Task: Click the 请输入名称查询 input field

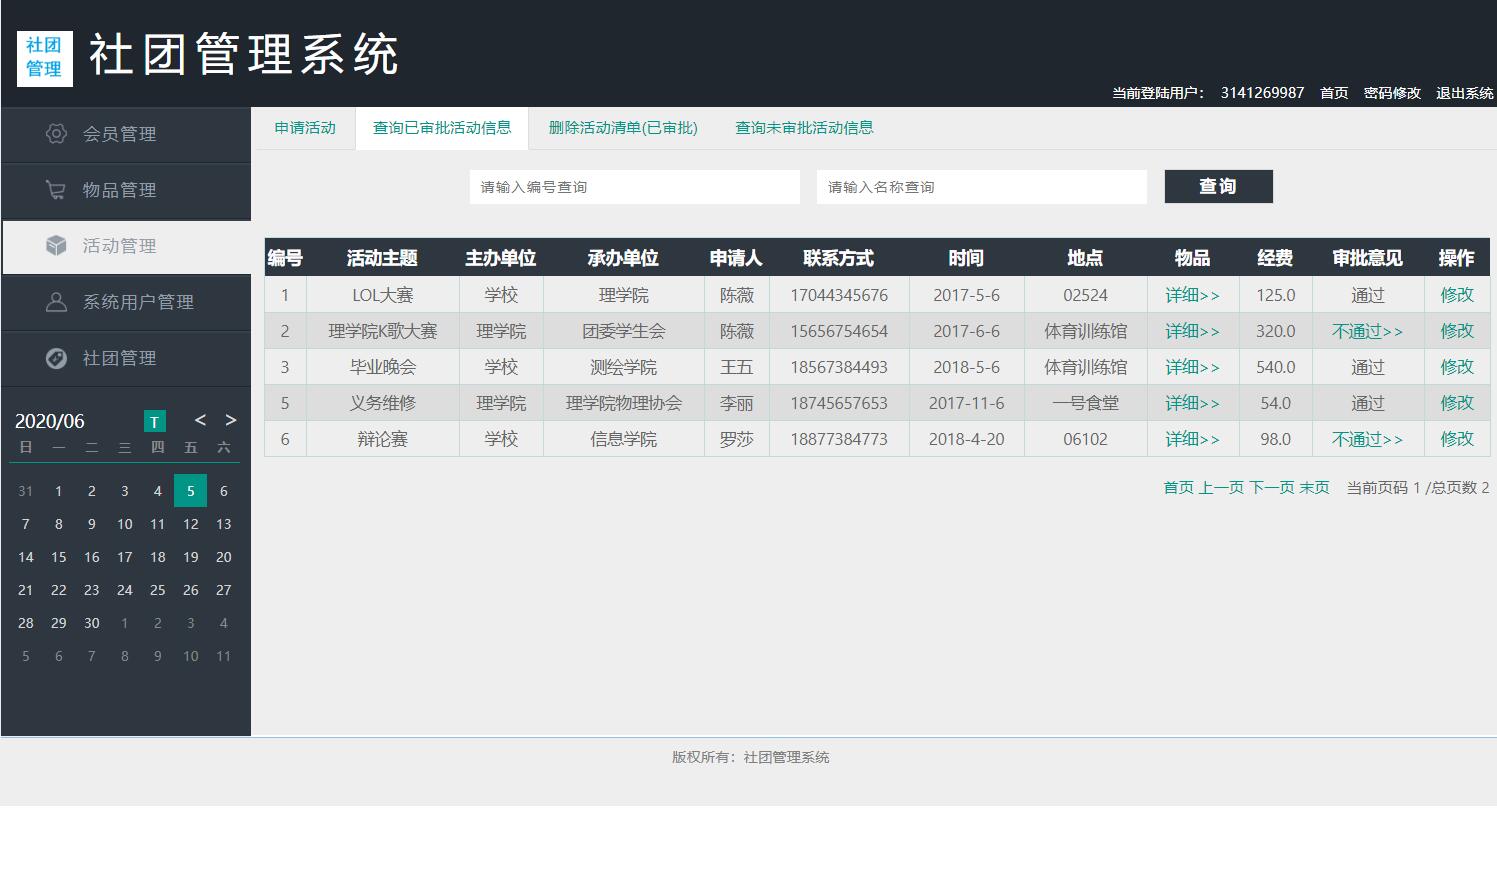Action: click(981, 186)
